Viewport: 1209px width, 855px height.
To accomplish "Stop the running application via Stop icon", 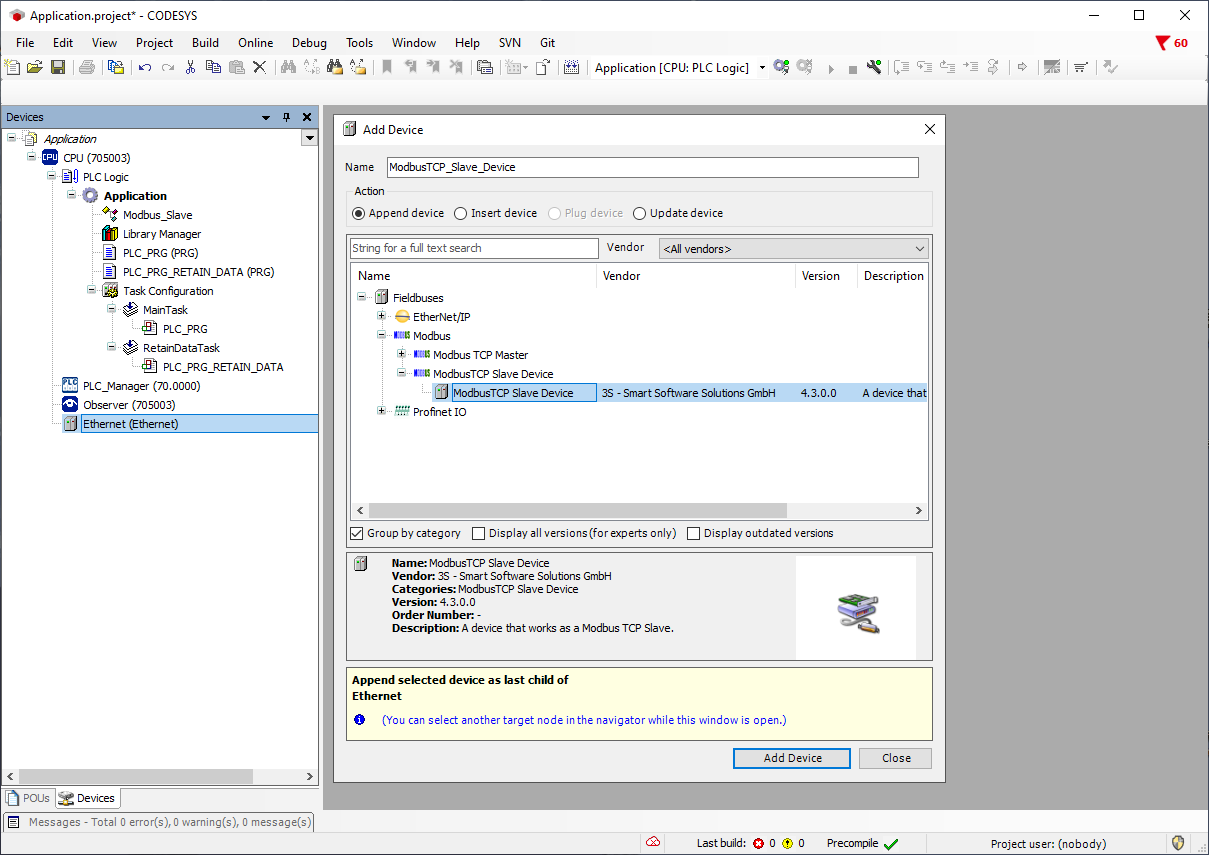I will click(x=853, y=67).
